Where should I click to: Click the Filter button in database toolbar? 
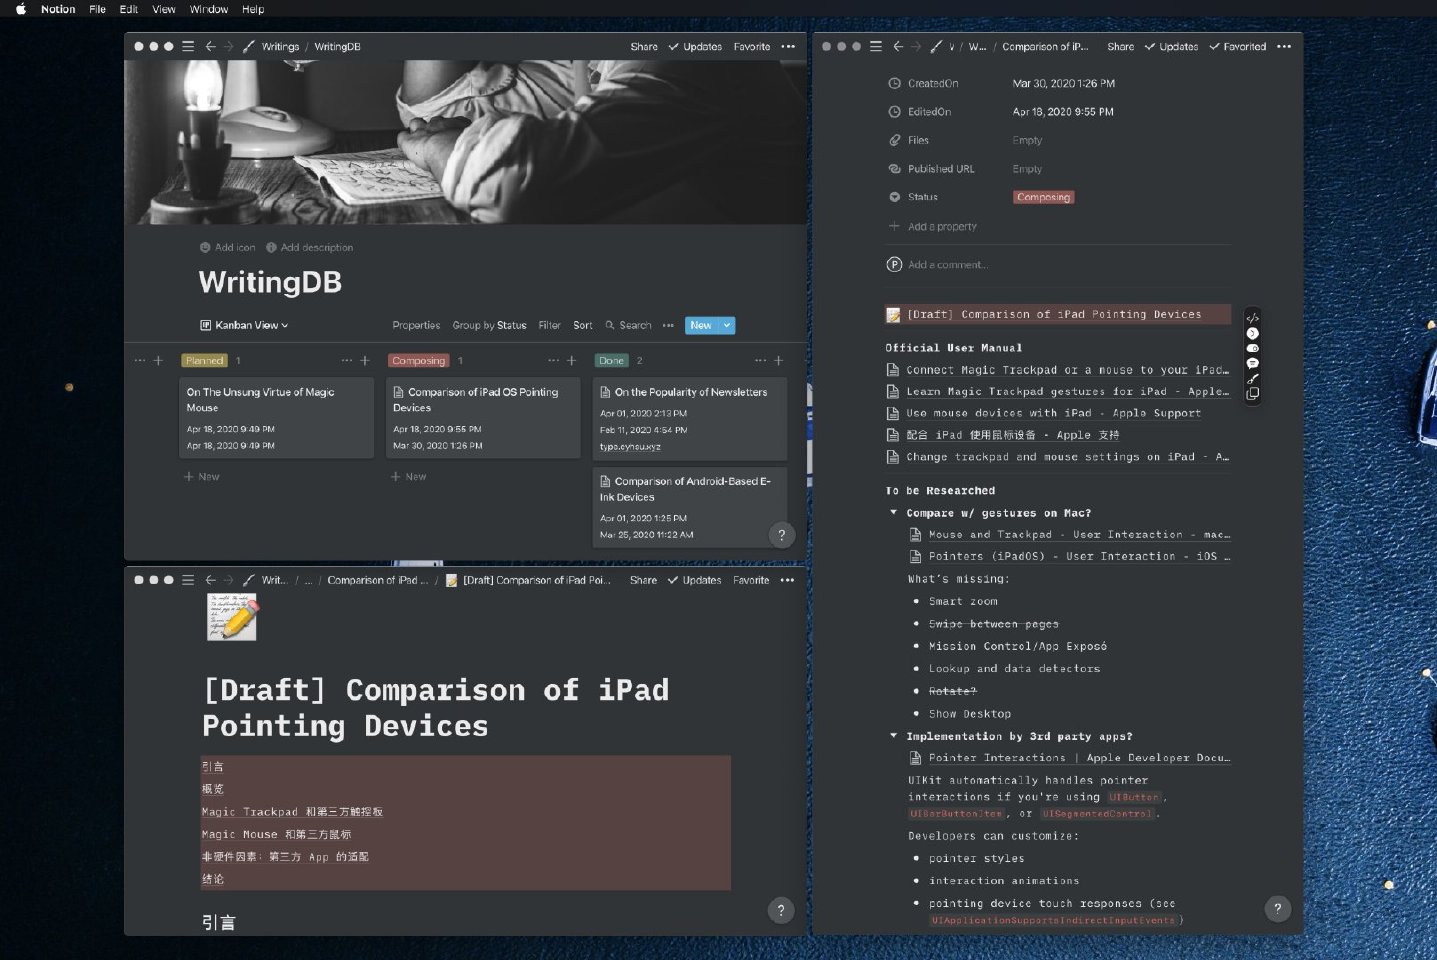click(549, 325)
